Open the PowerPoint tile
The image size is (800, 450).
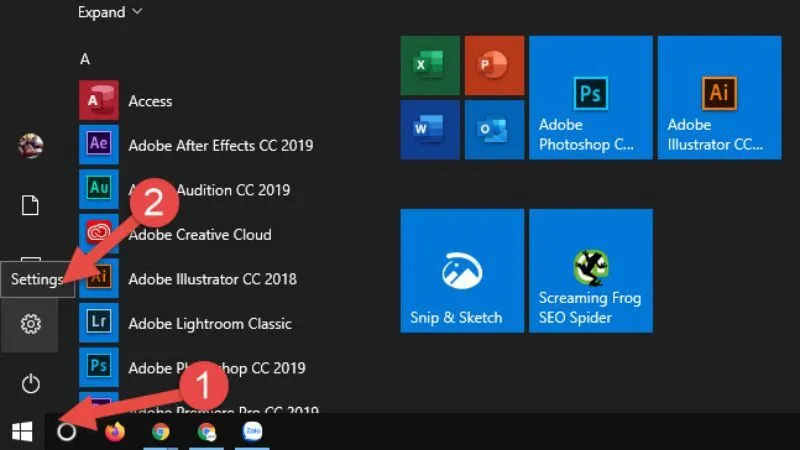coord(494,65)
